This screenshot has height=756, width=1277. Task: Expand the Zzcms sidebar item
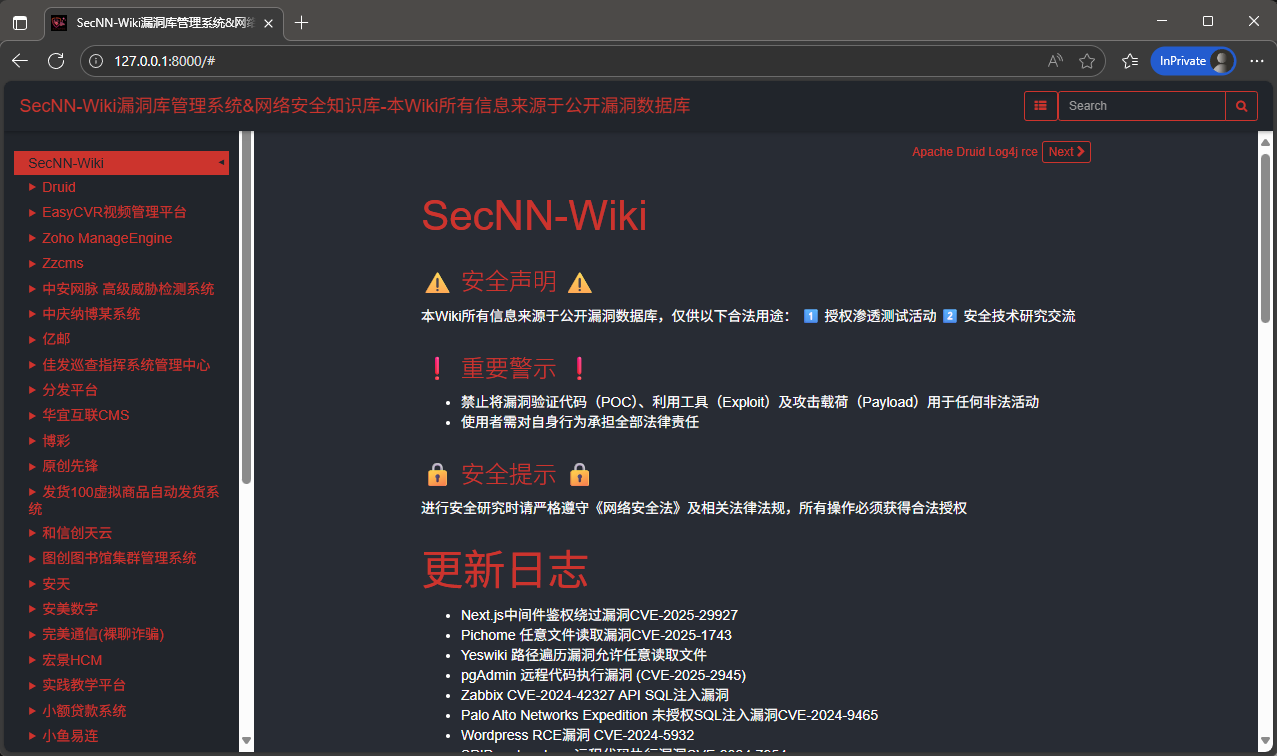[x=56, y=263]
